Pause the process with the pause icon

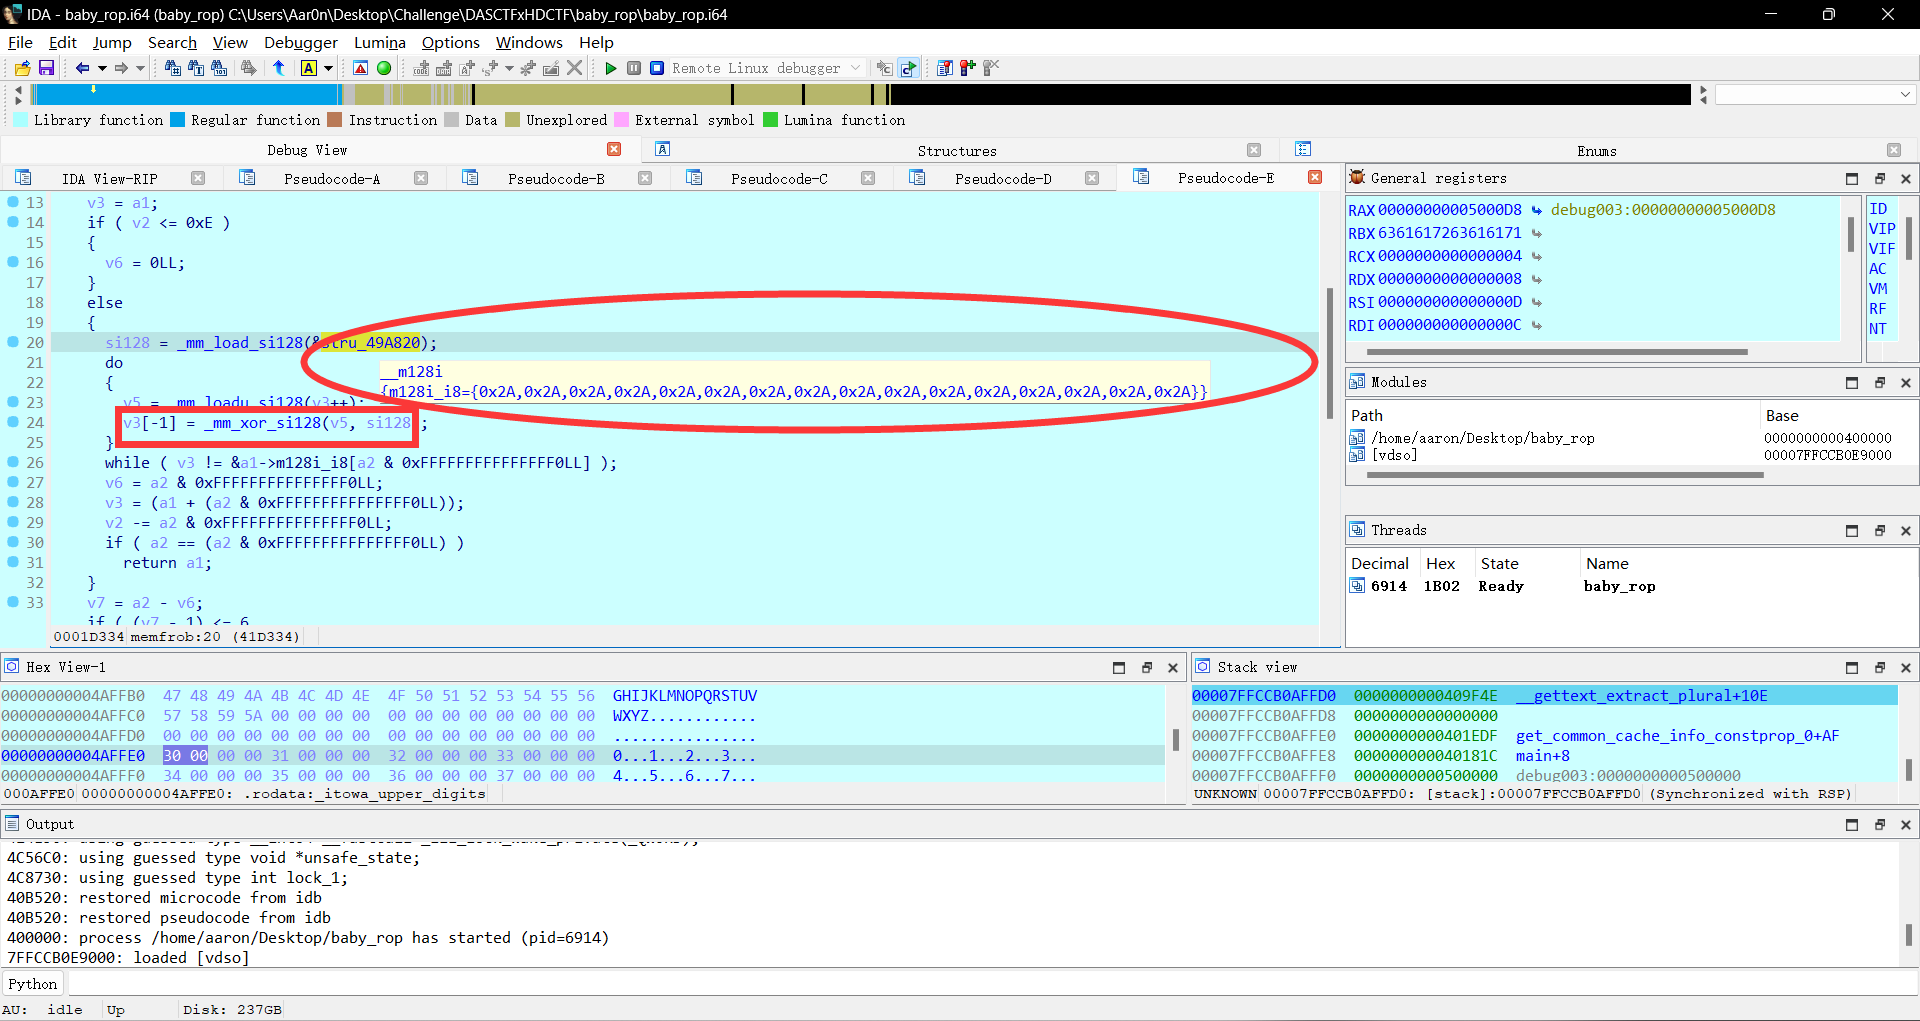(x=634, y=68)
